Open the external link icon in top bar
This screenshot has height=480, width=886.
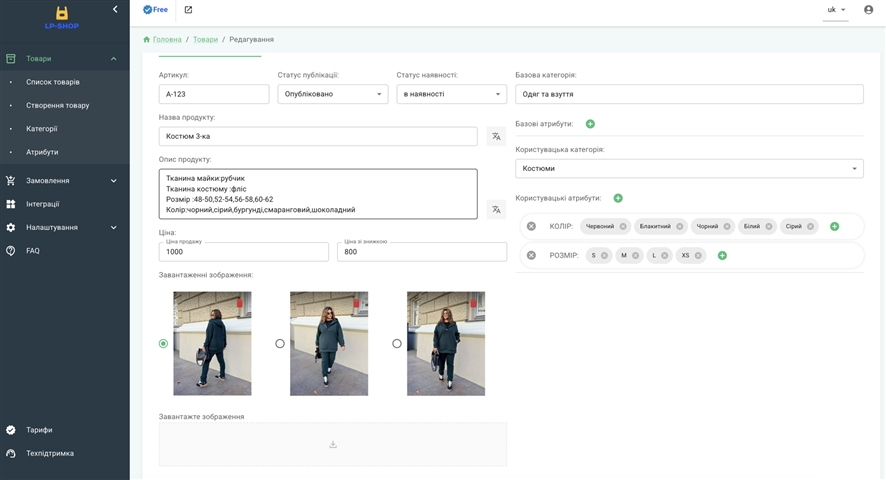[x=189, y=10]
